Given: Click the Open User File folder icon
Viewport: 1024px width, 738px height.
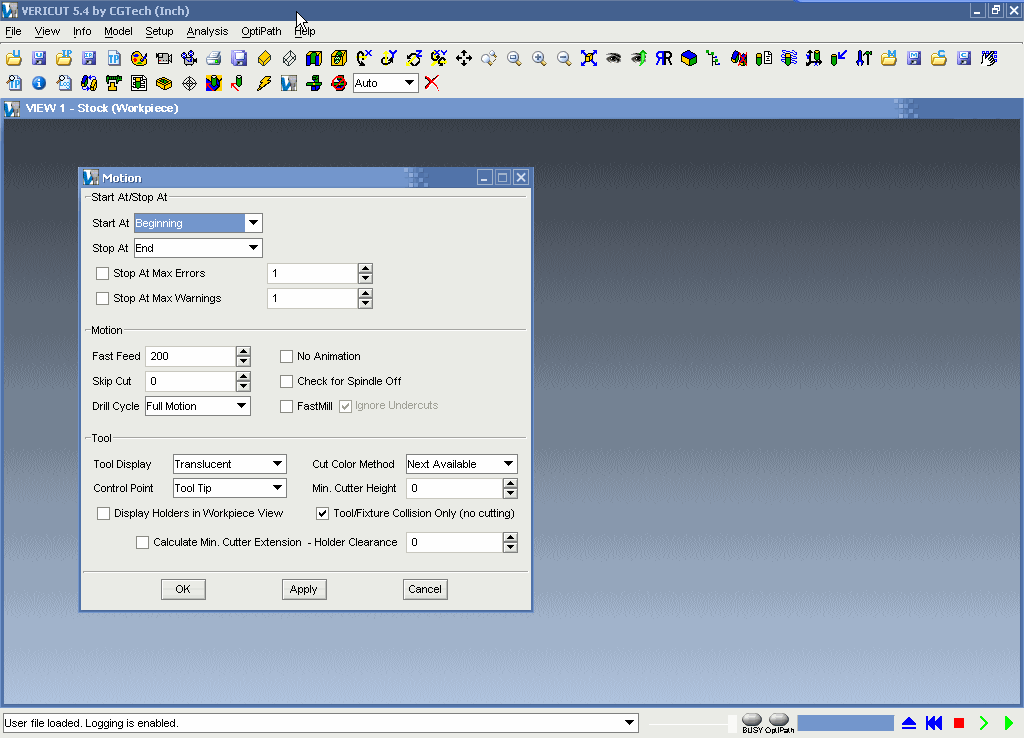Looking at the screenshot, I should tap(14, 58).
